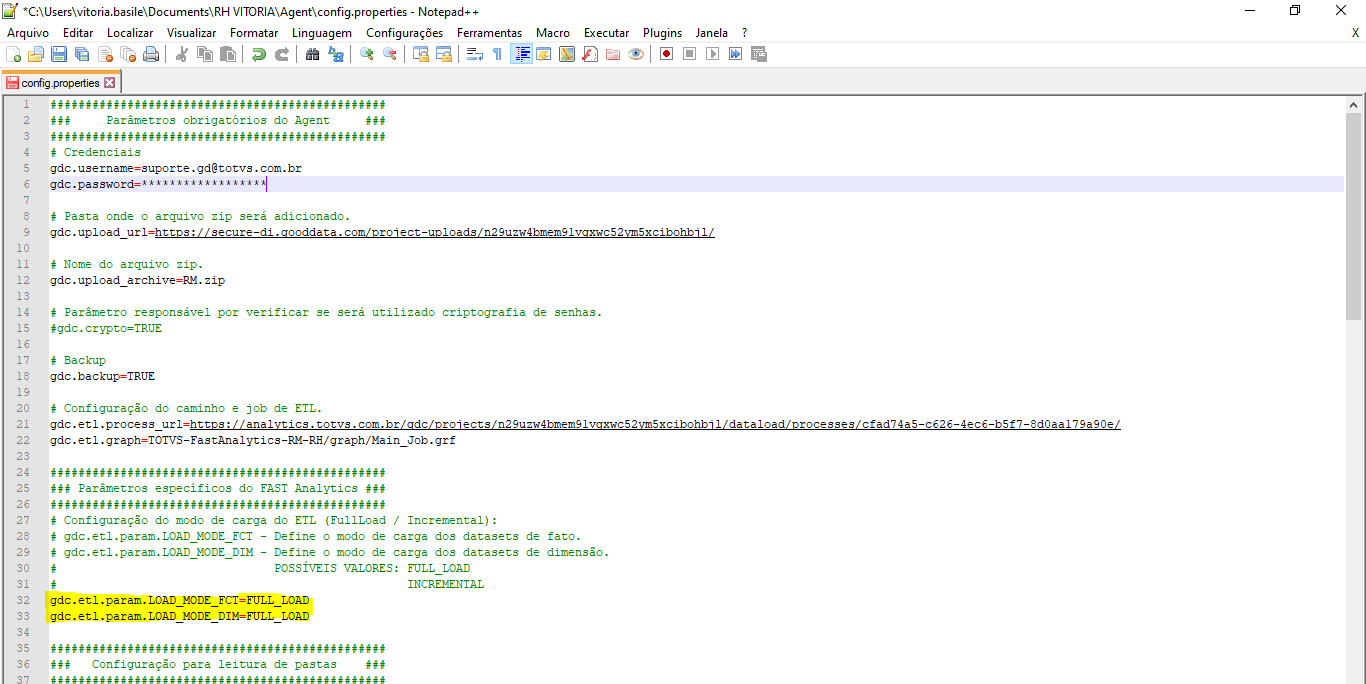The width and height of the screenshot is (1366, 684).
Task: Click the X at menu bar right end
Action: point(1355,33)
